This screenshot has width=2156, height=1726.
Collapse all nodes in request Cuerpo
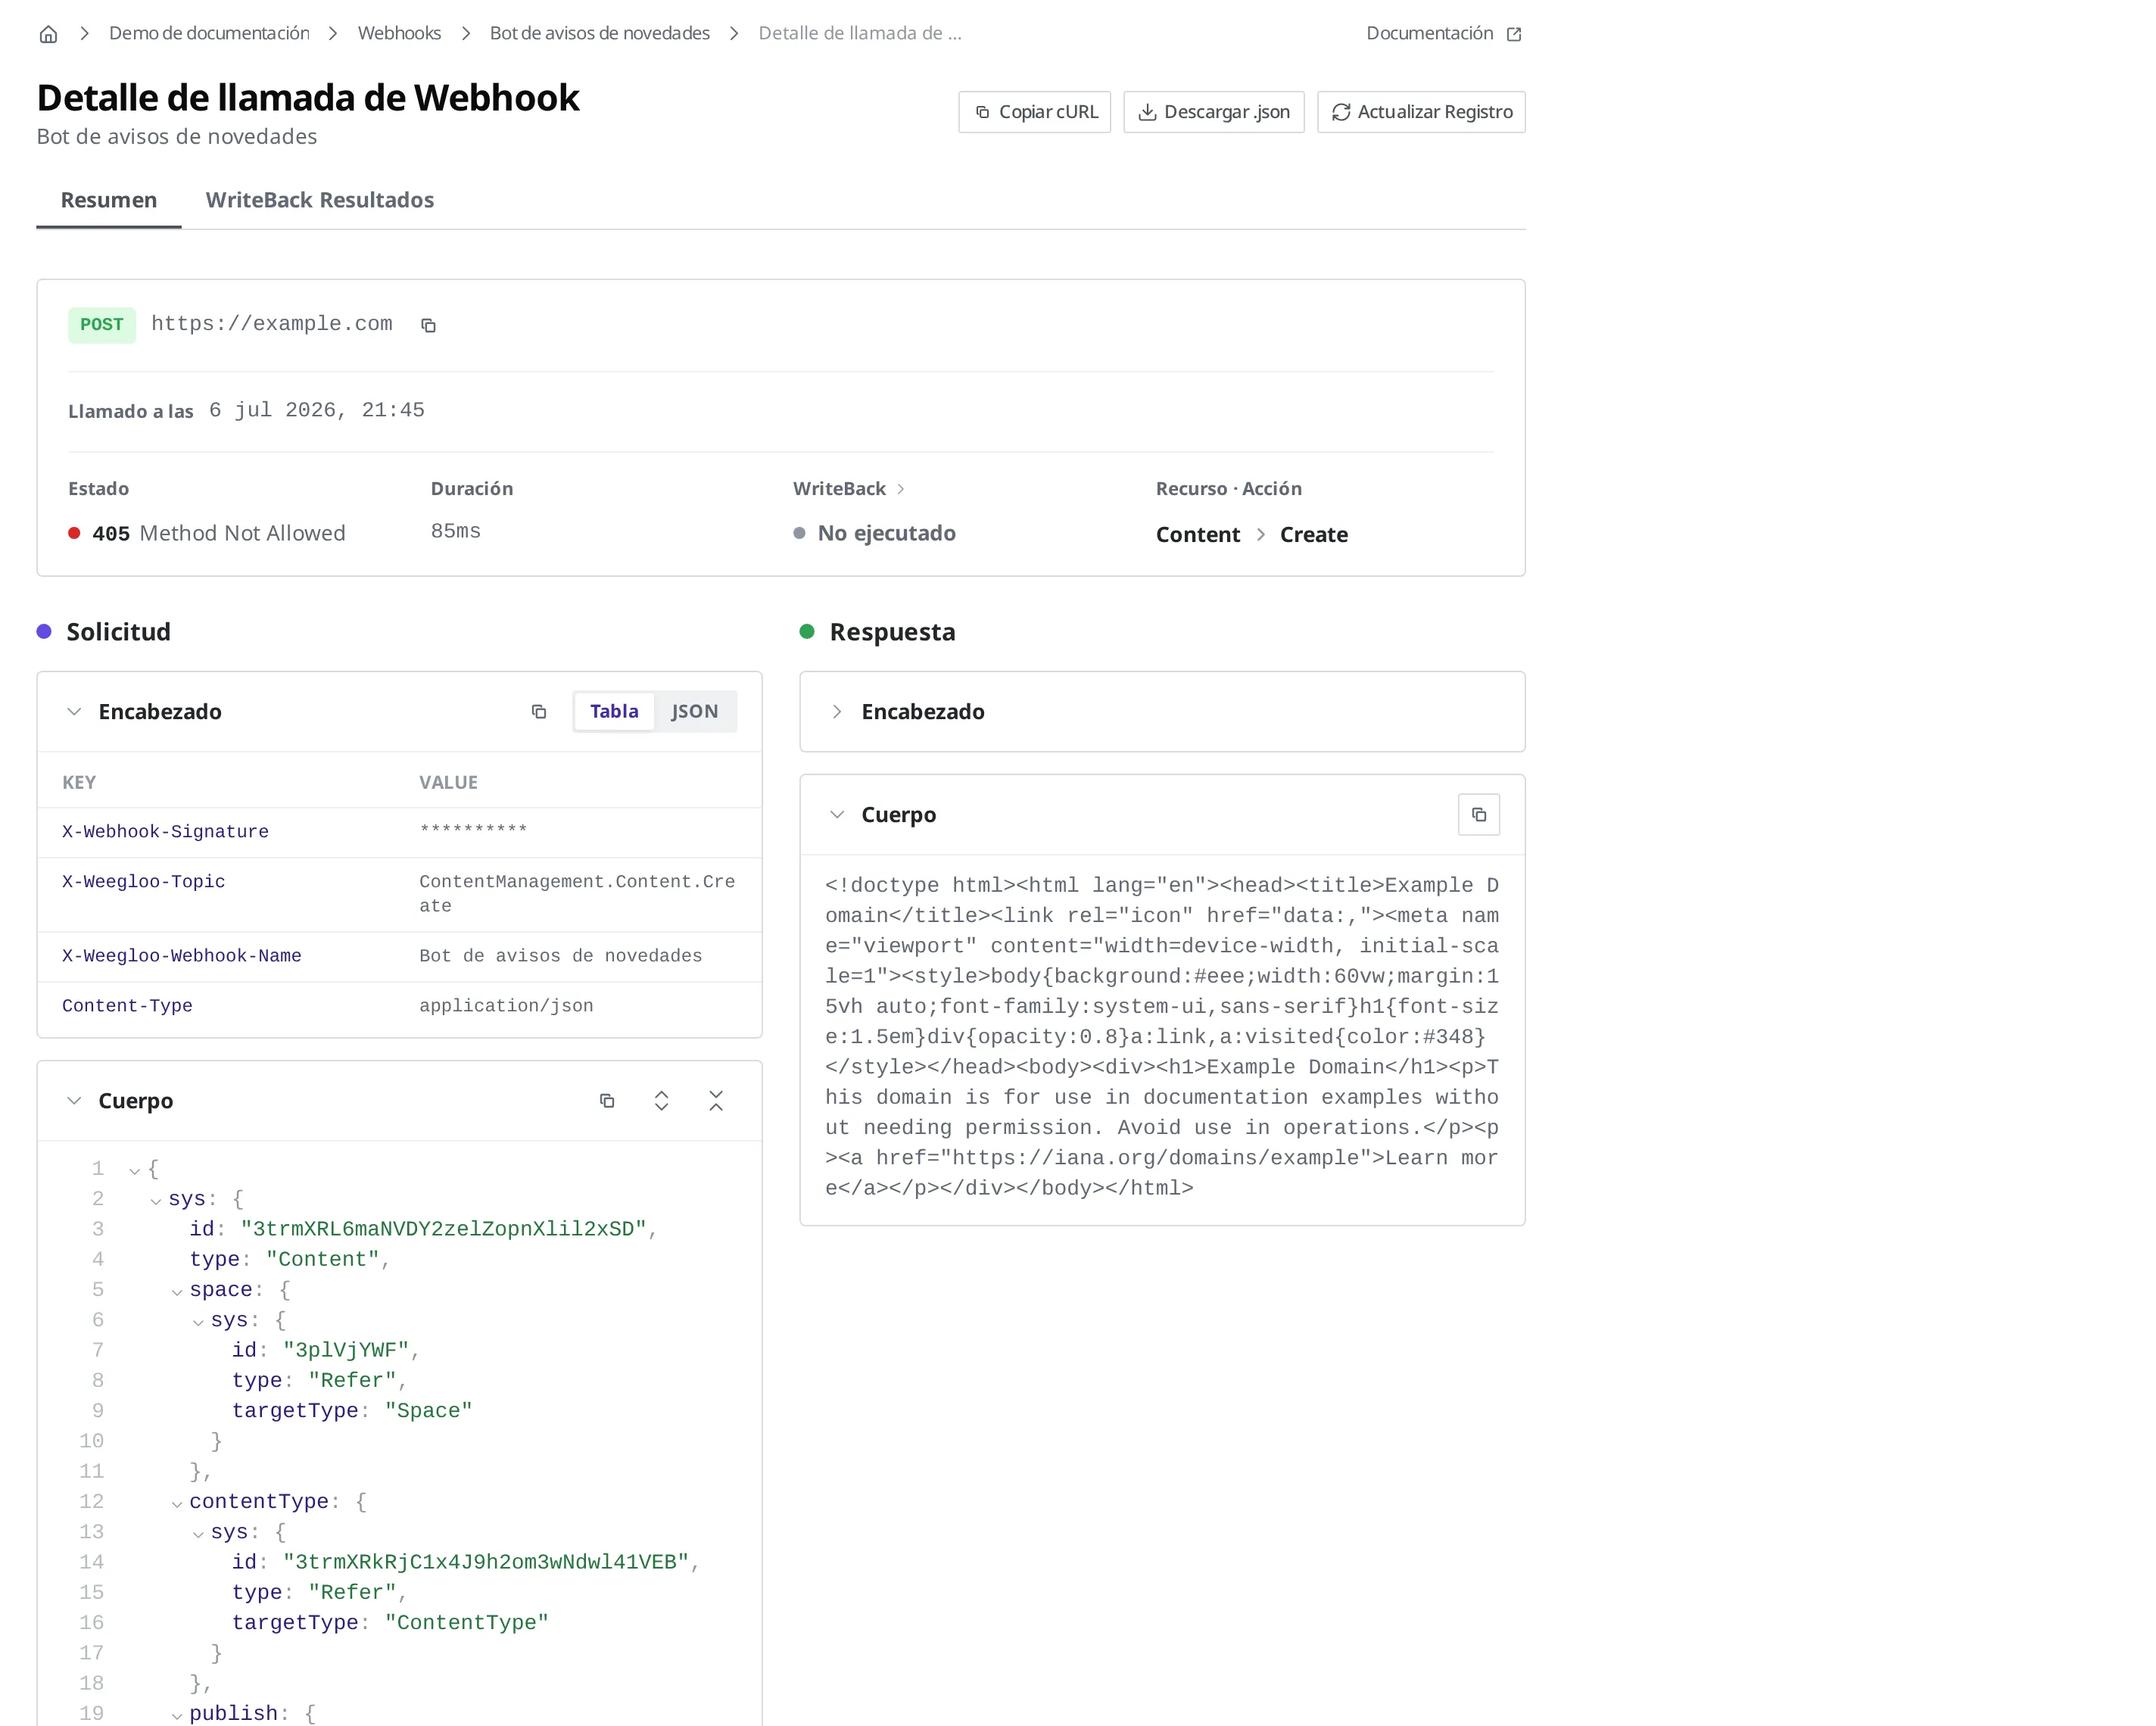(x=716, y=1101)
